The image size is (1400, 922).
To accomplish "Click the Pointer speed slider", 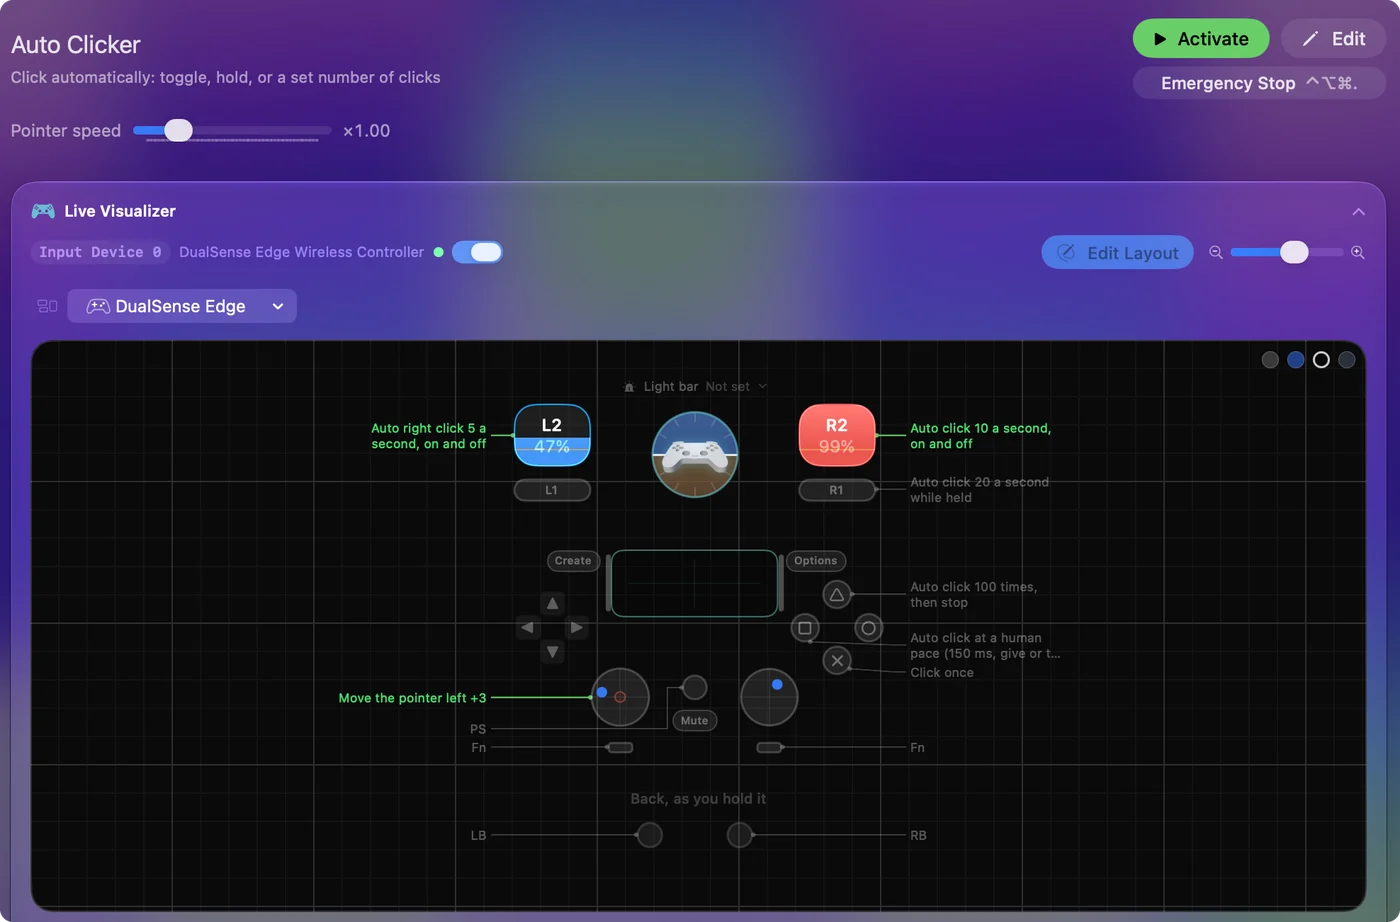I will 232,130.
